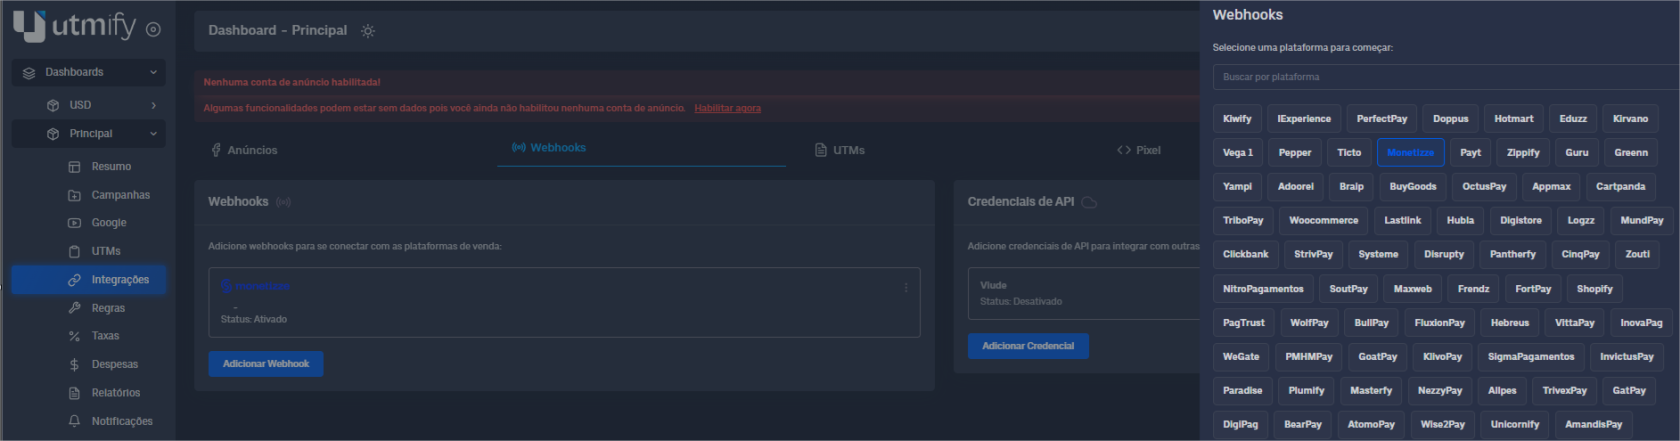Viewport: 1680px width, 441px height.
Task: Open the webhook card options menu
Action: tap(906, 288)
